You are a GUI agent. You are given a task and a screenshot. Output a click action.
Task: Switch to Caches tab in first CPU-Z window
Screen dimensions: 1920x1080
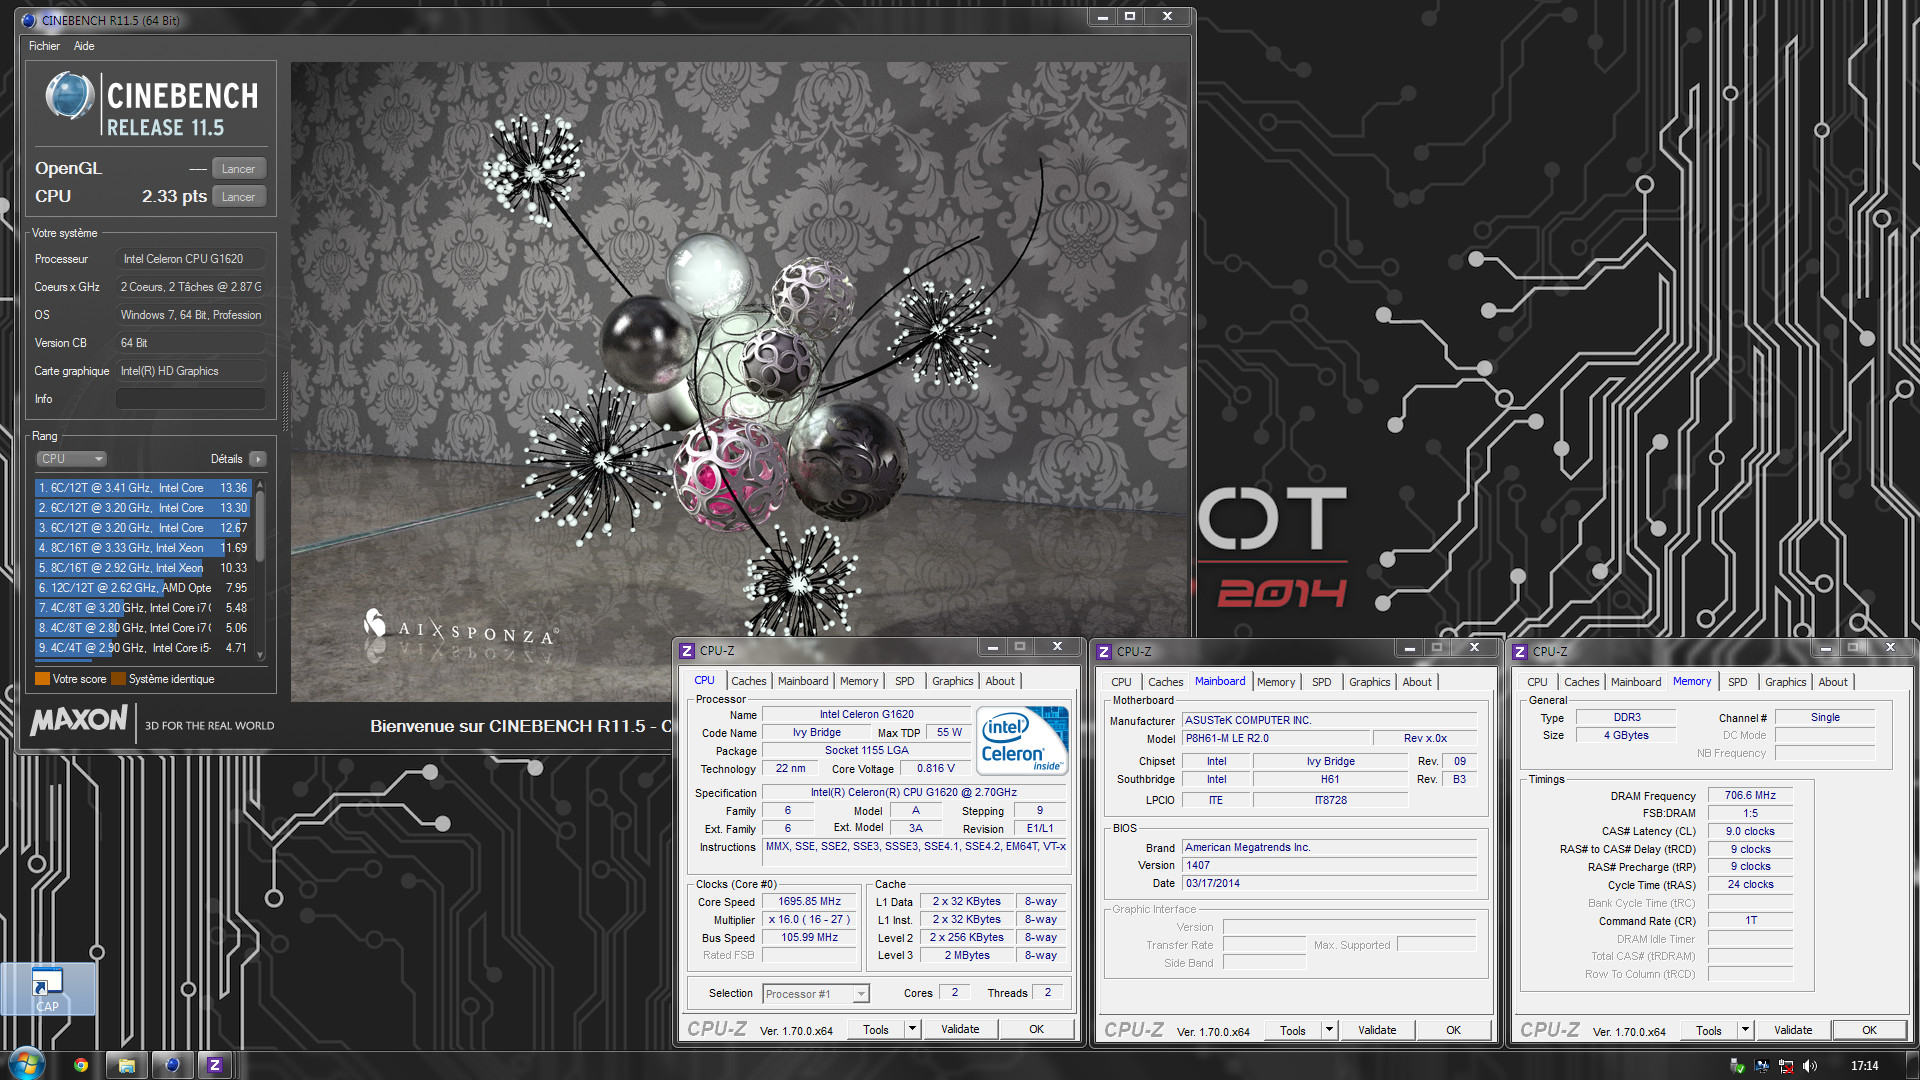pos(748,681)
